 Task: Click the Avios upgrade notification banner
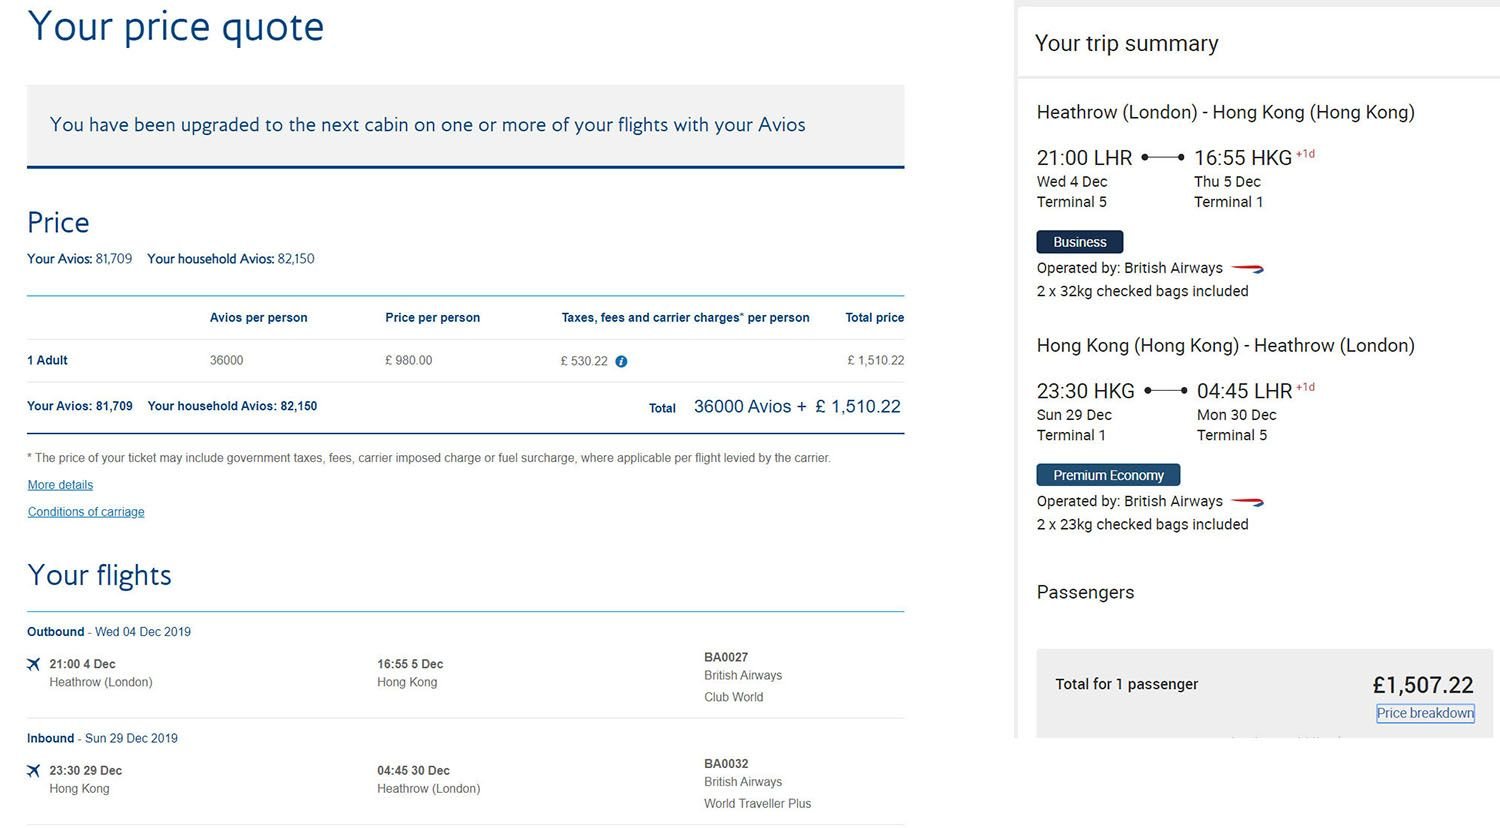tap(466, 126)
